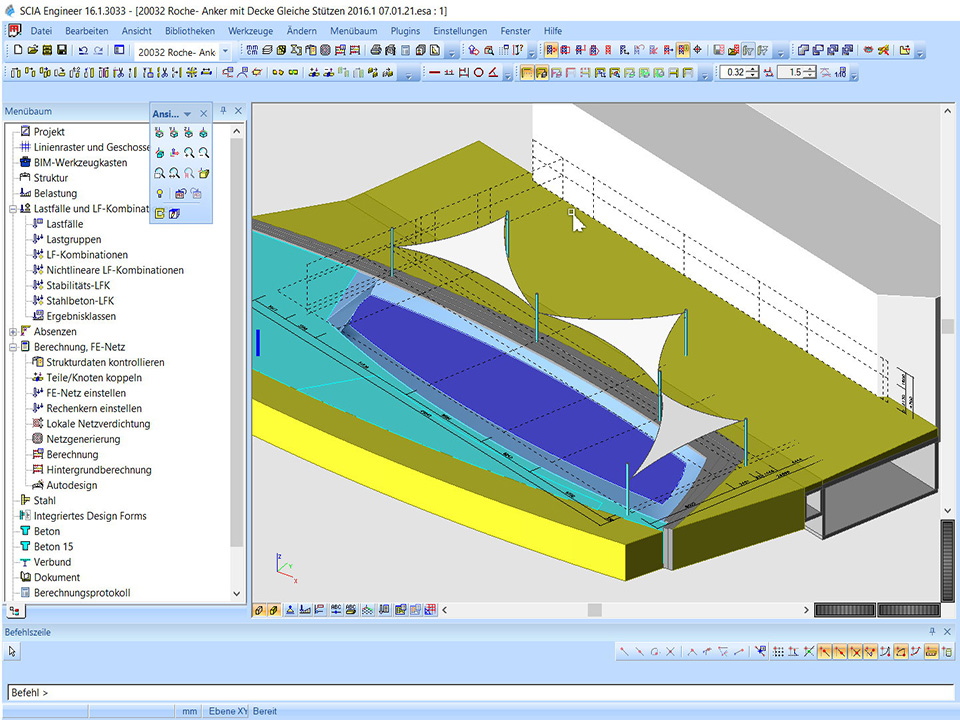Select Berechnung in the tree
Screen dimensions: 960x720
[72, 454]
